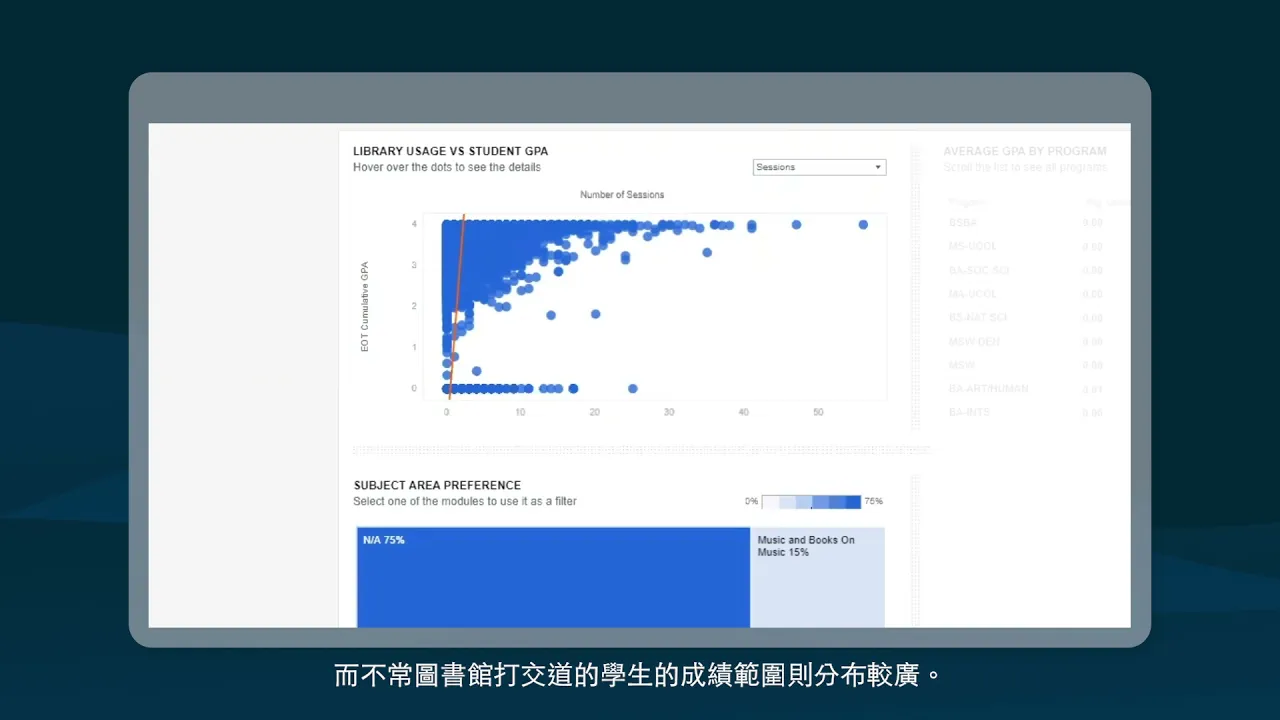Click the Hover over the dots hint text

point(447,167)
